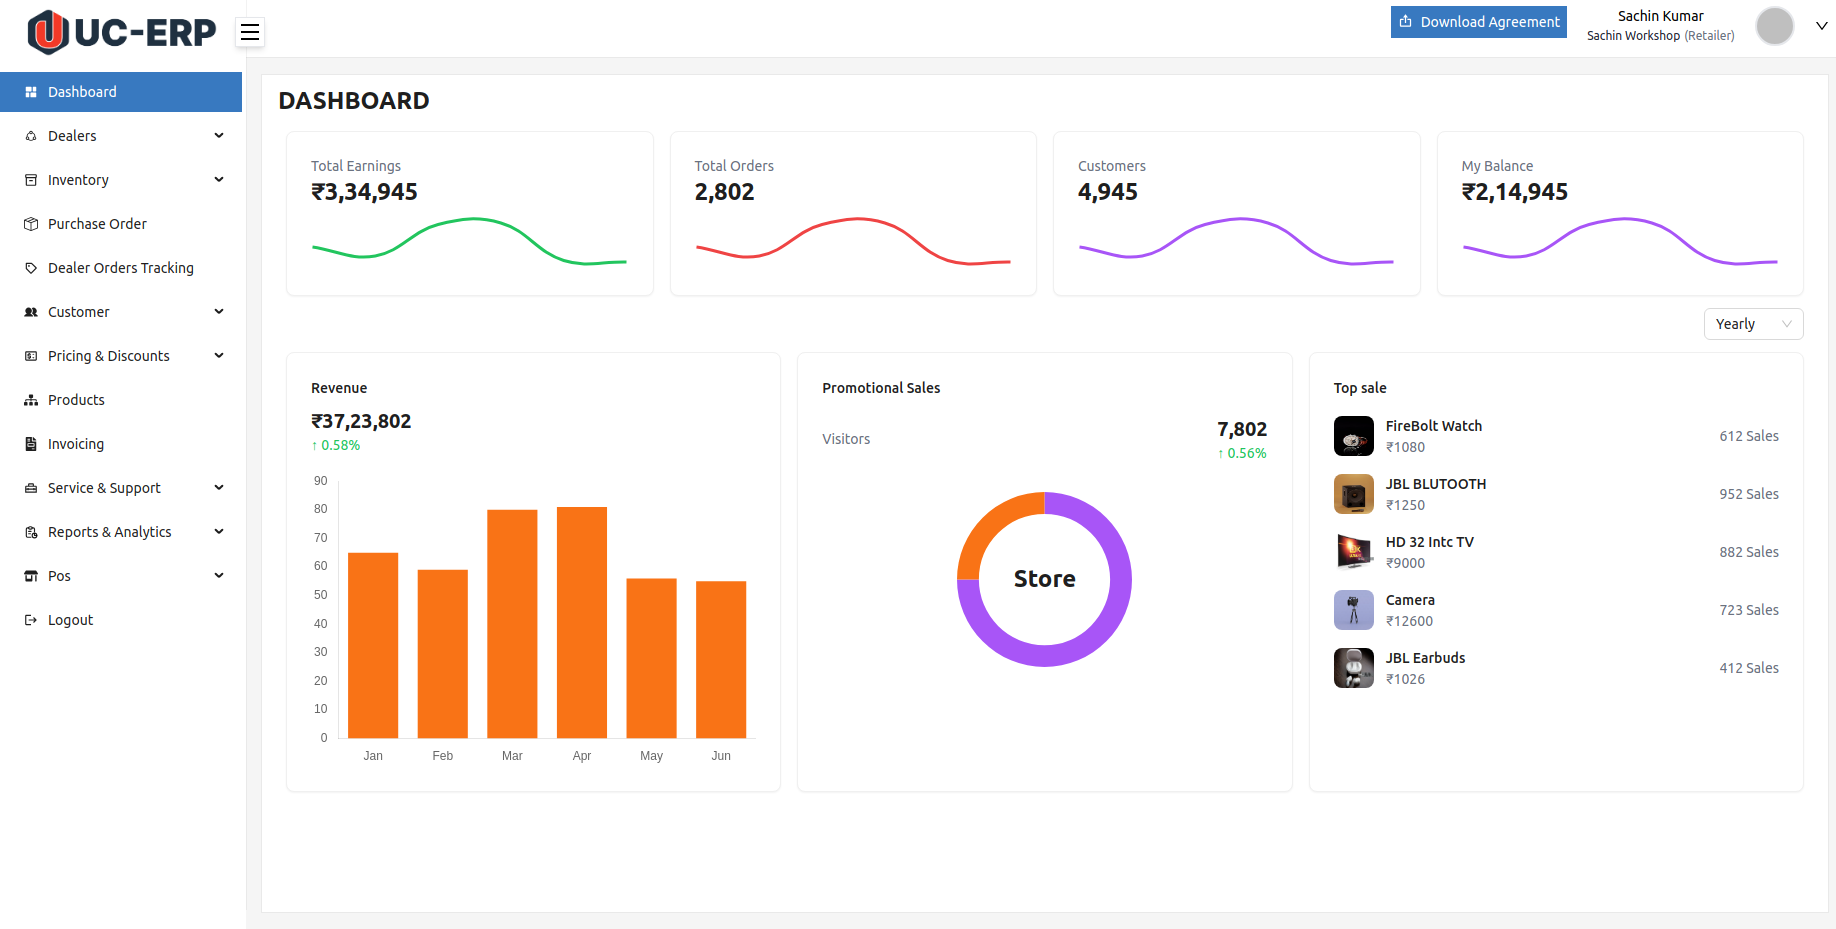Viewport: 1836px width, 929px height.
Task: Click the 7,802 visitors value
Action: coord(1242,429)
